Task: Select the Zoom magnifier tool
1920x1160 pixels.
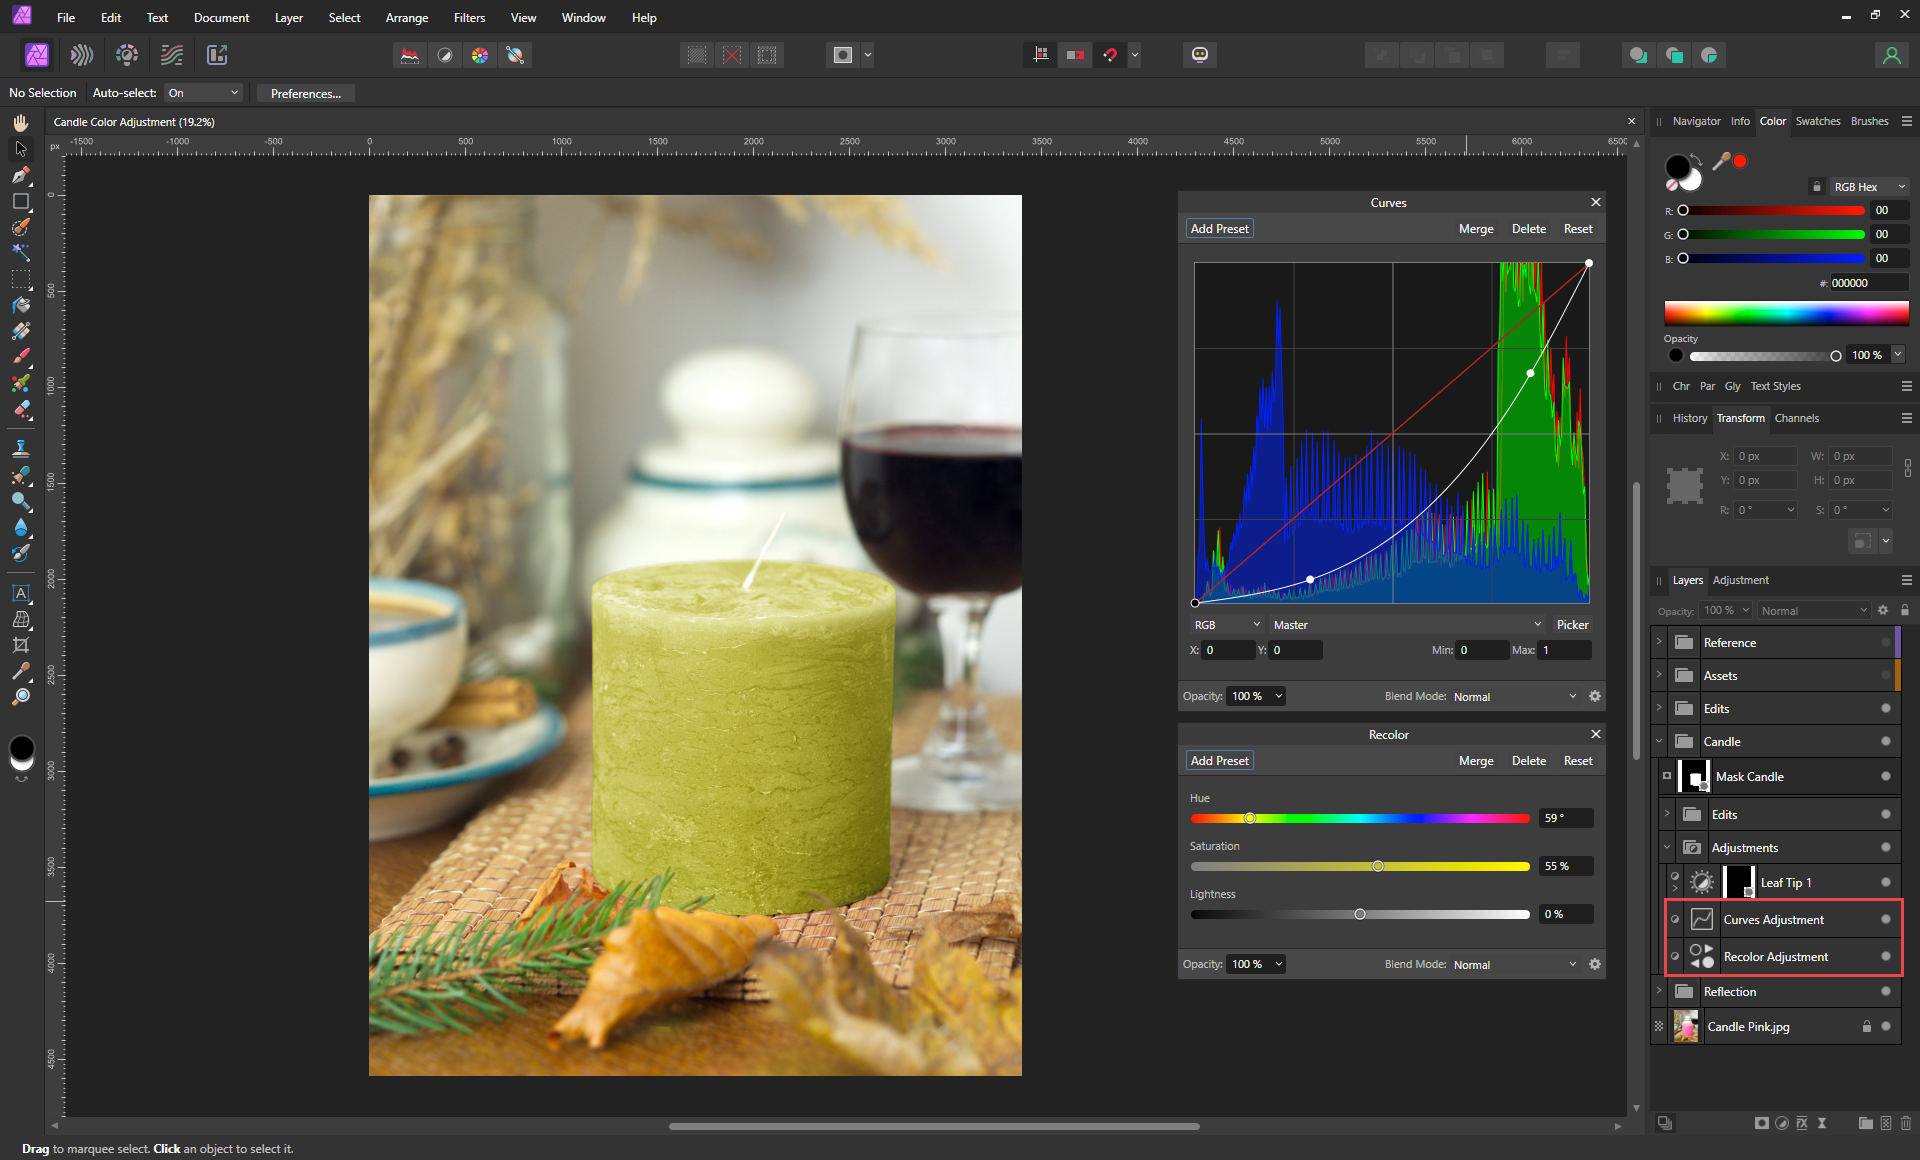Action: point(20,697)
